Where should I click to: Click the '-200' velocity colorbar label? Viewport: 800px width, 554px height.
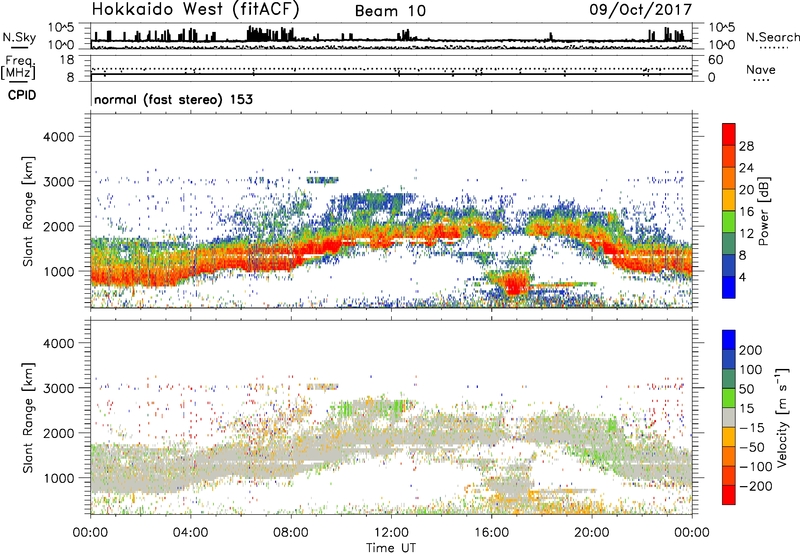coord(755,486)
